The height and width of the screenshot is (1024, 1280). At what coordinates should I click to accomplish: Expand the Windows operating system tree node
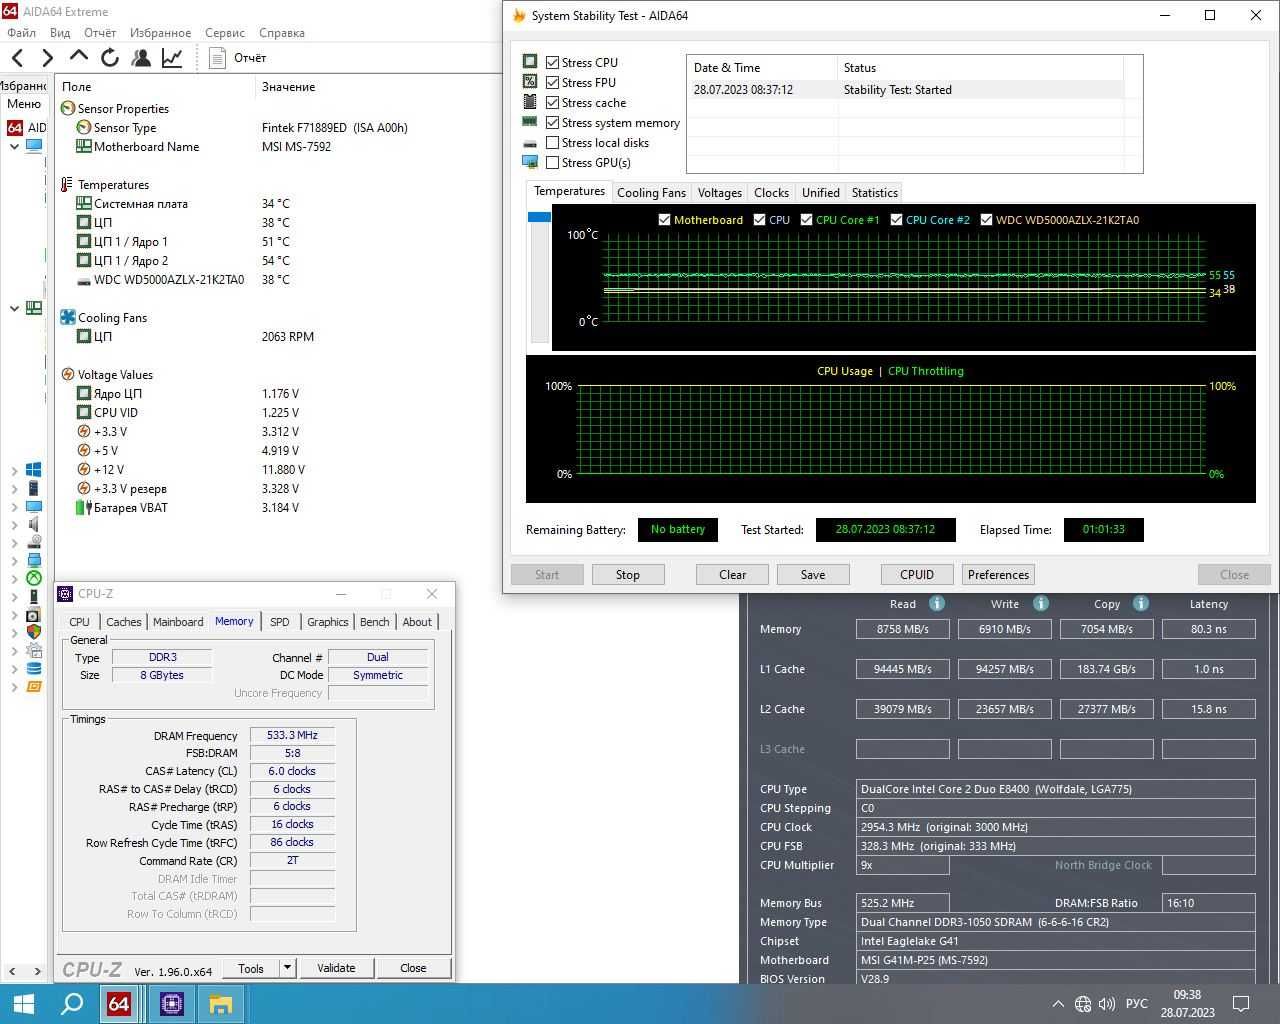14,470
